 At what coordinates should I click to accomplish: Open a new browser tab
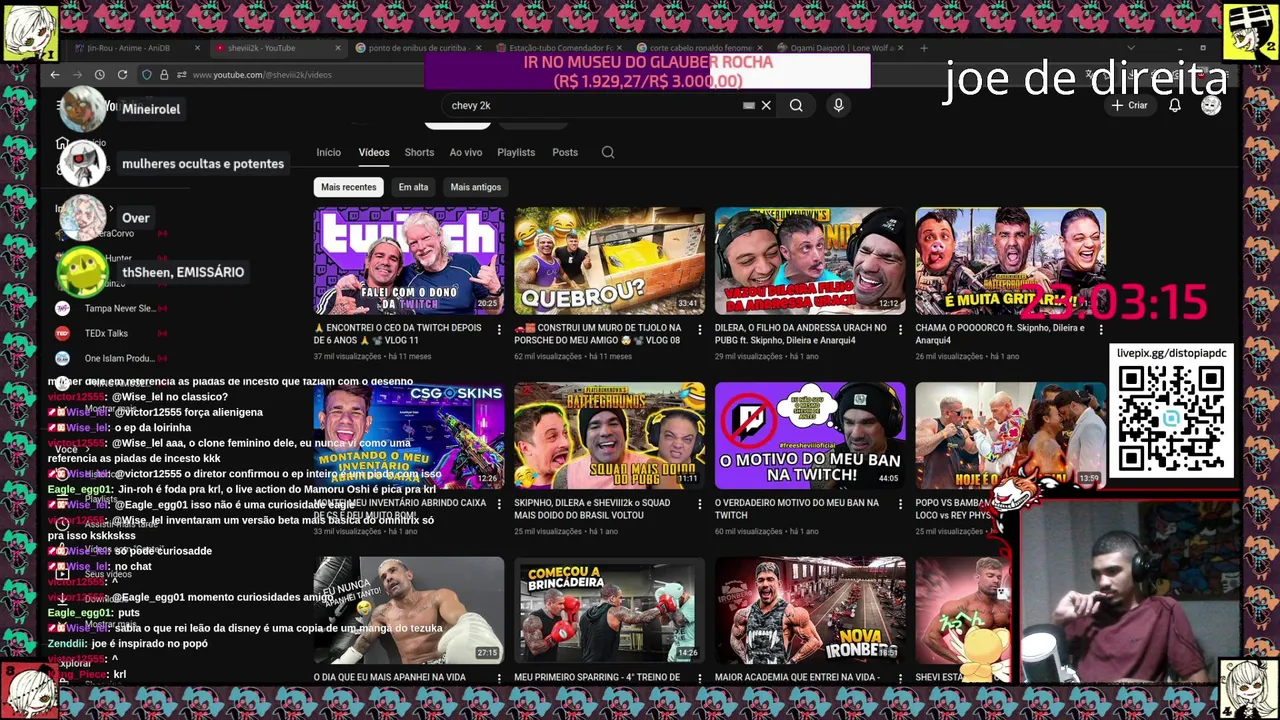pos(923,48)
